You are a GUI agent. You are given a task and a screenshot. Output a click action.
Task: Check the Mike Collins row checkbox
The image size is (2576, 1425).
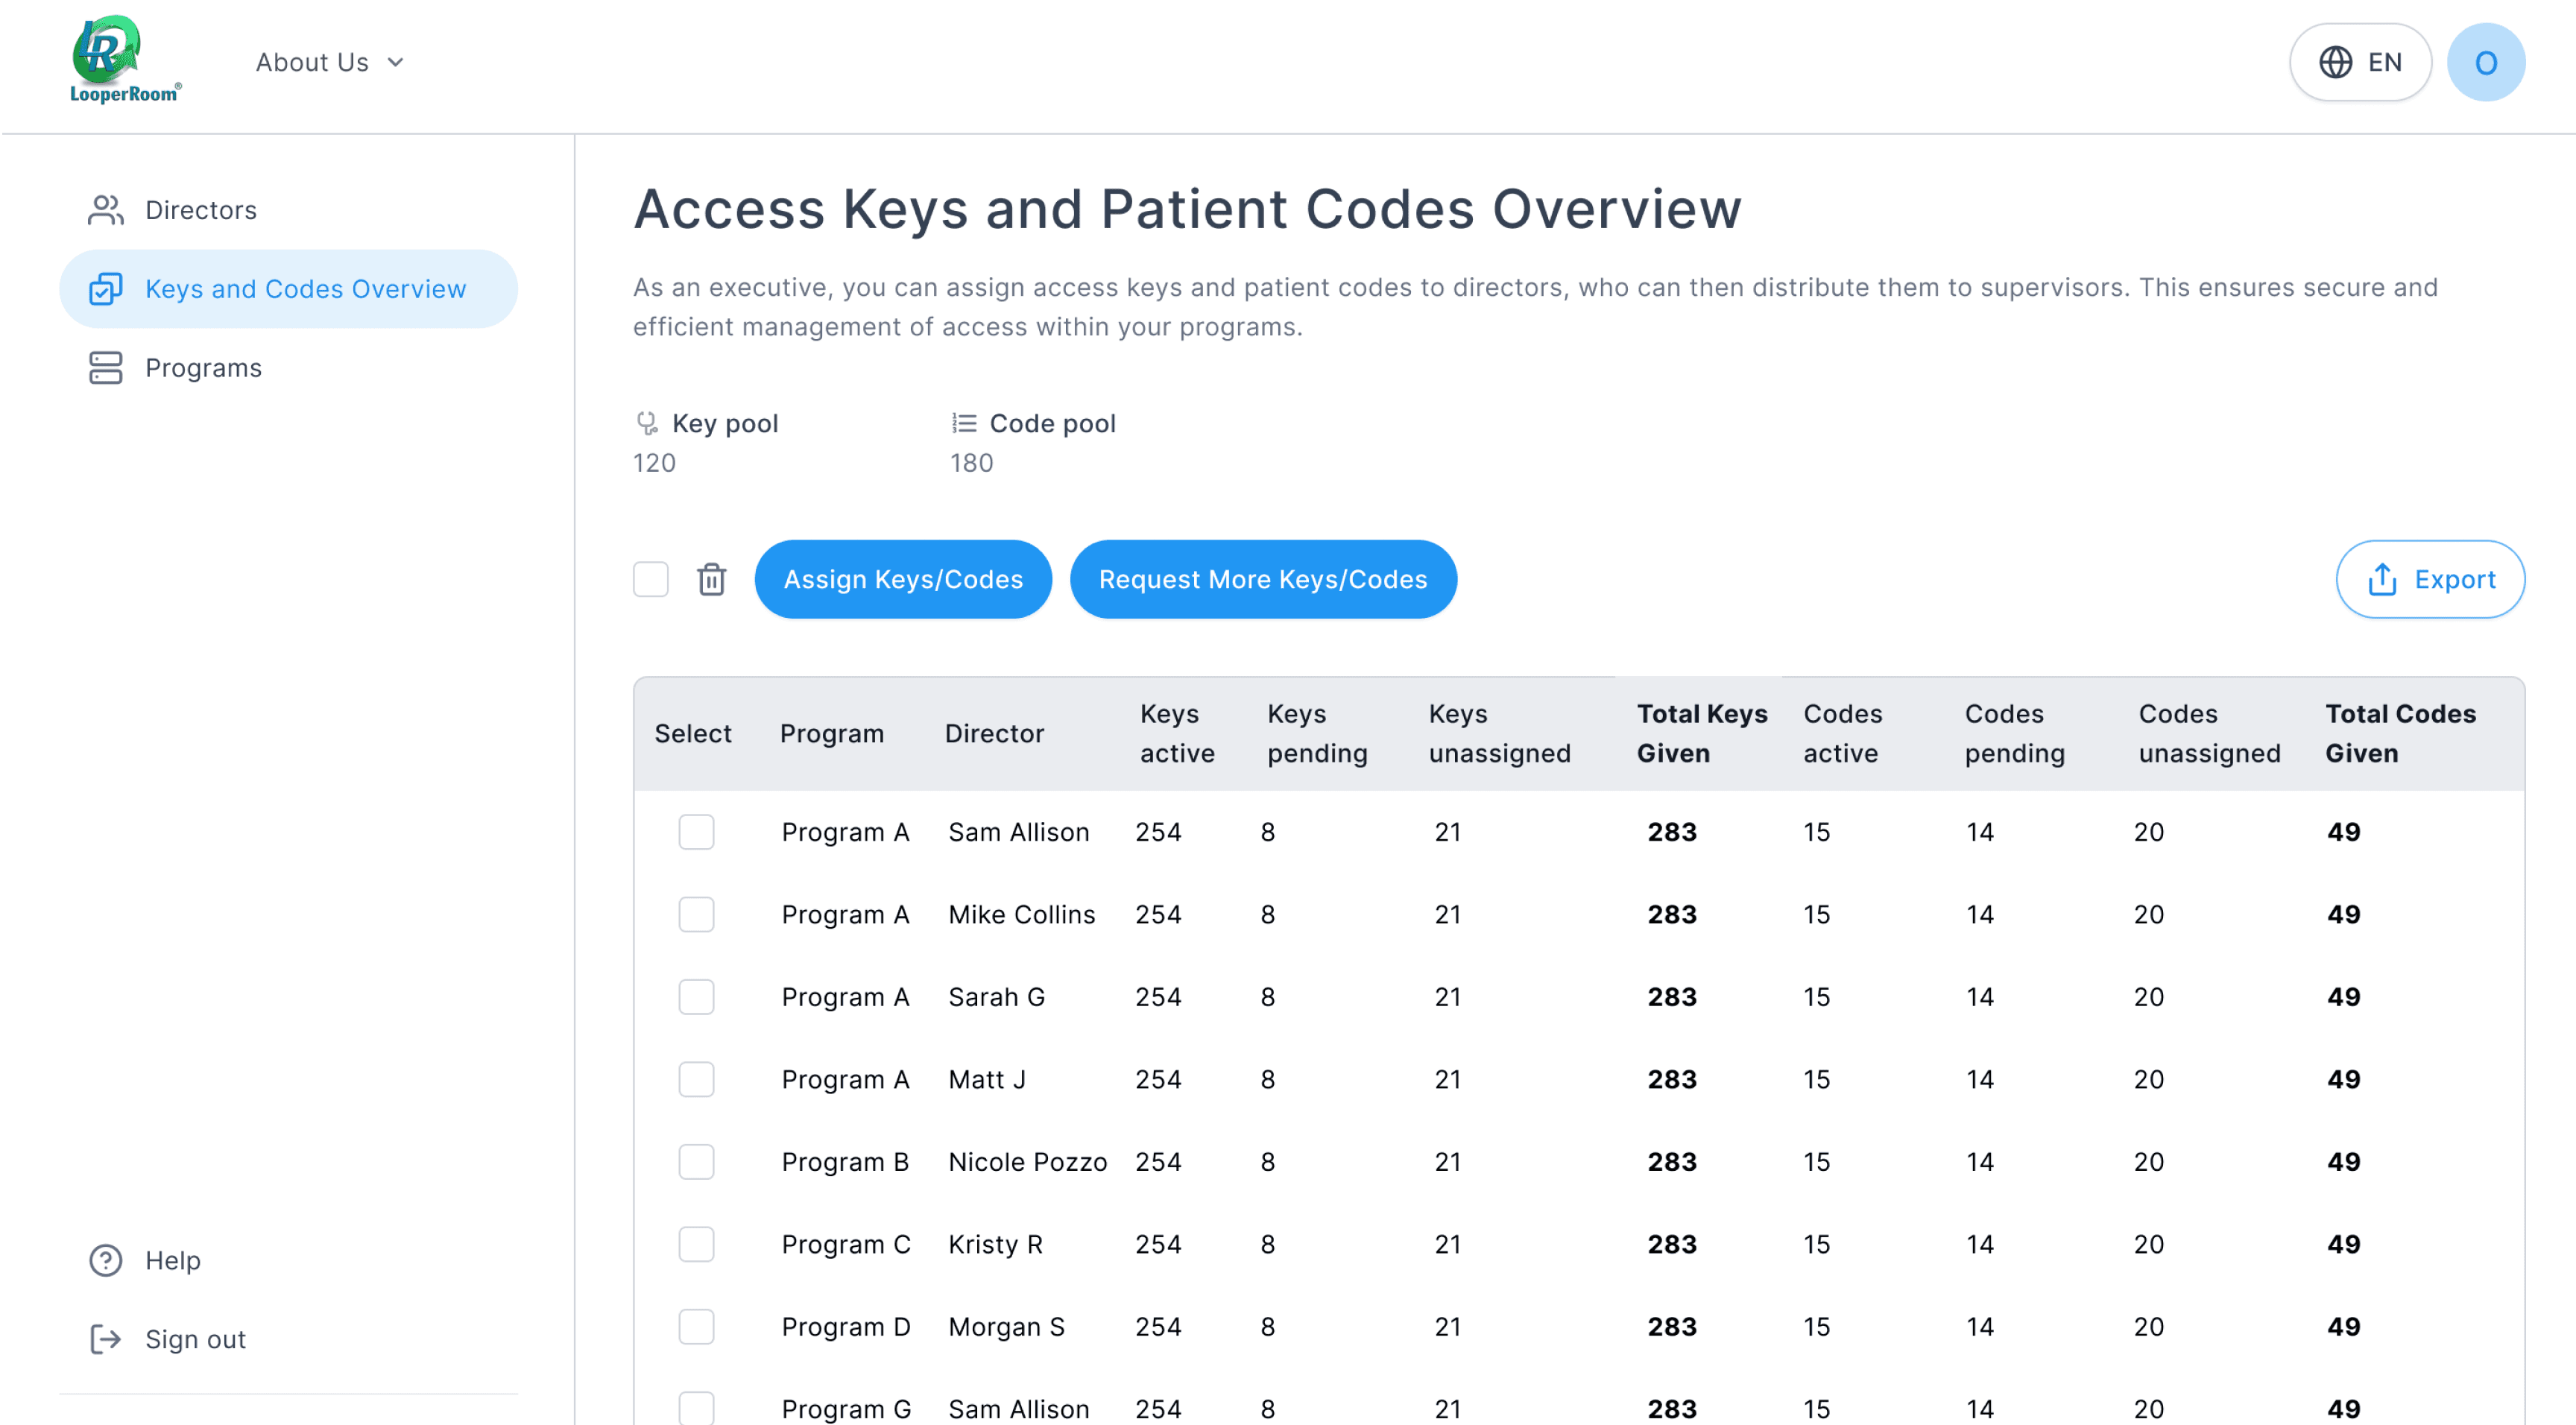pyautogui.click(x=696, y=914)
